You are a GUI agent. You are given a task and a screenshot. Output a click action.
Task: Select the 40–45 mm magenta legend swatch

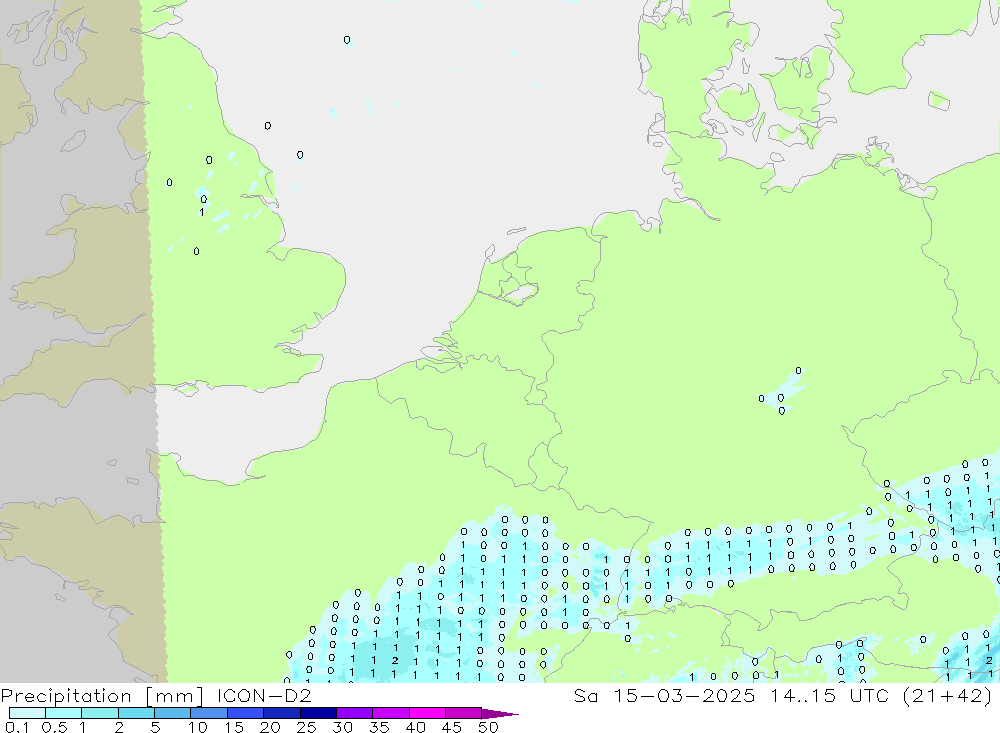click(427, 713)
